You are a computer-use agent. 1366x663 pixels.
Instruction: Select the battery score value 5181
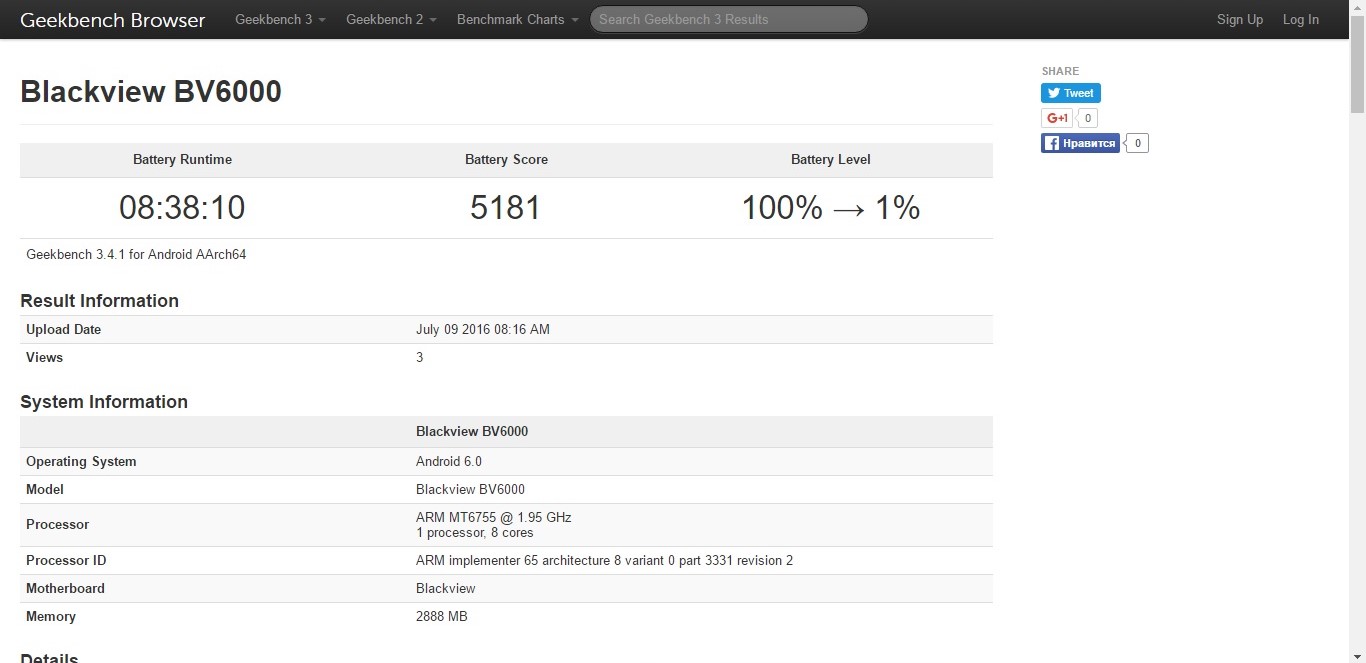[506, 208]
